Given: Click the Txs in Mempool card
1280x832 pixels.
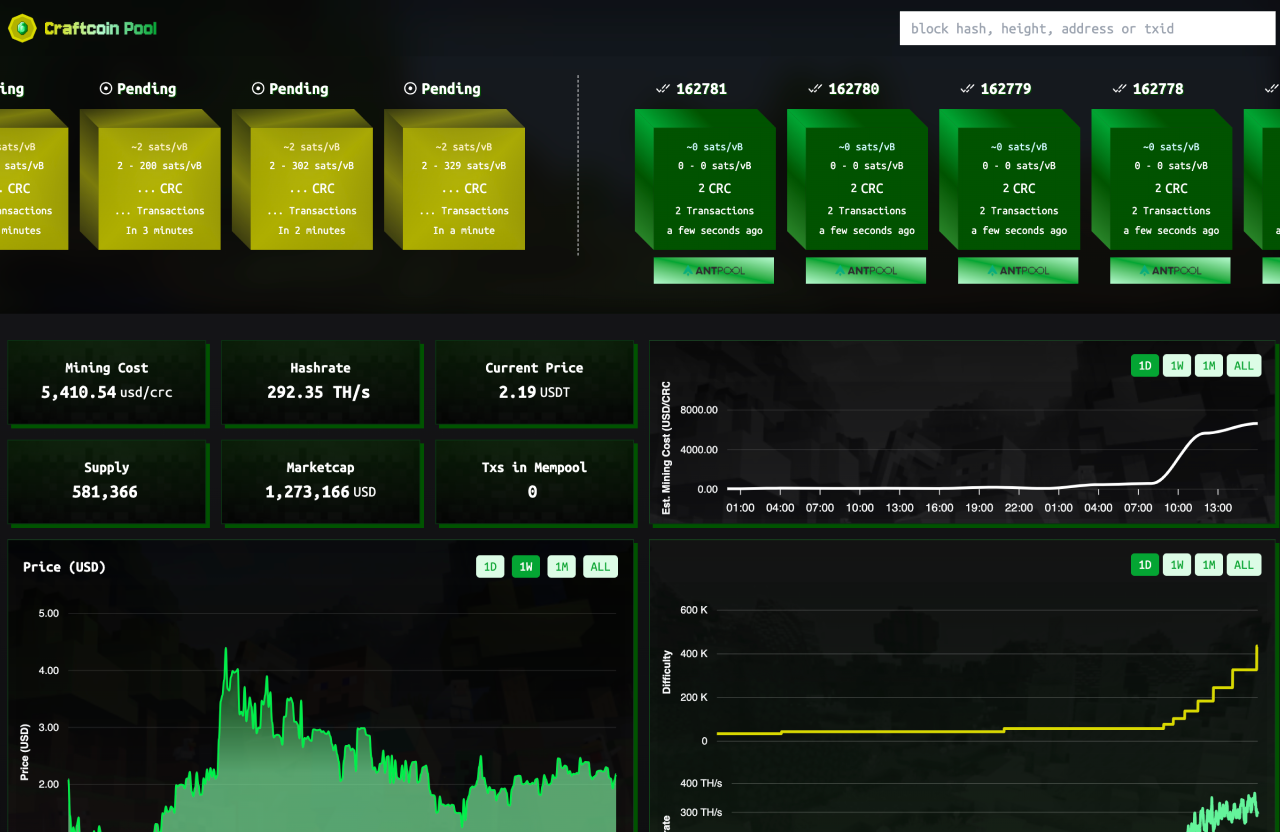Looking at the screenshot, I should click(535, 483).
